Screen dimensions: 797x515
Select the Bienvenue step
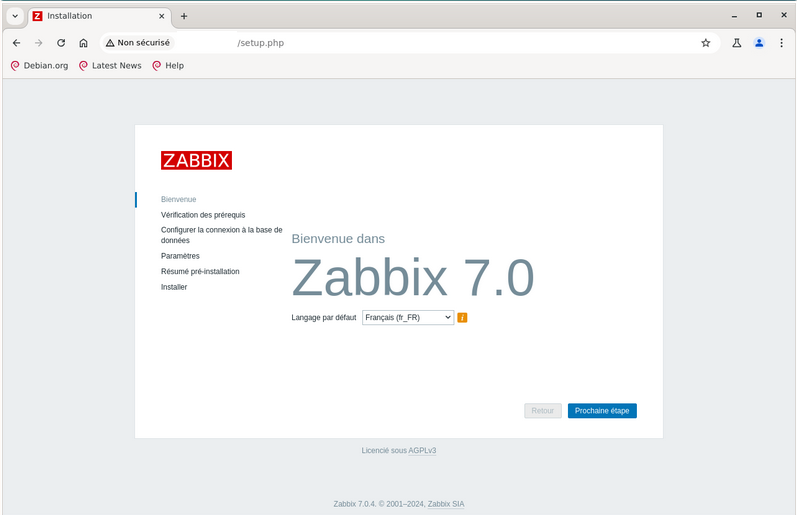tap(178, 199)
